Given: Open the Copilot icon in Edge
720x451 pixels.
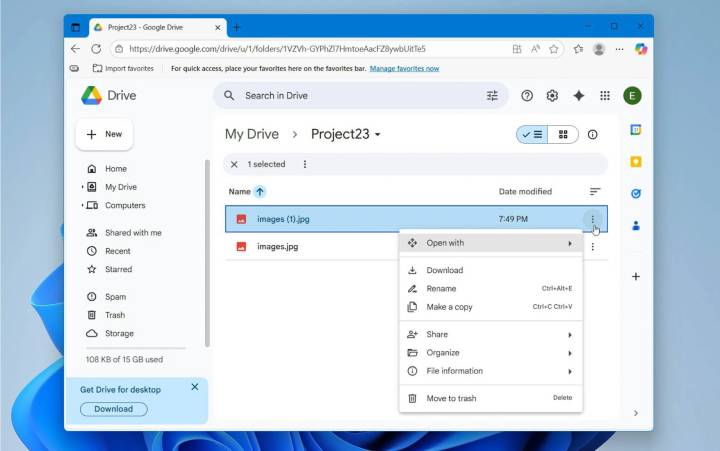Looking at the screenshot, I should click(641, 49).
